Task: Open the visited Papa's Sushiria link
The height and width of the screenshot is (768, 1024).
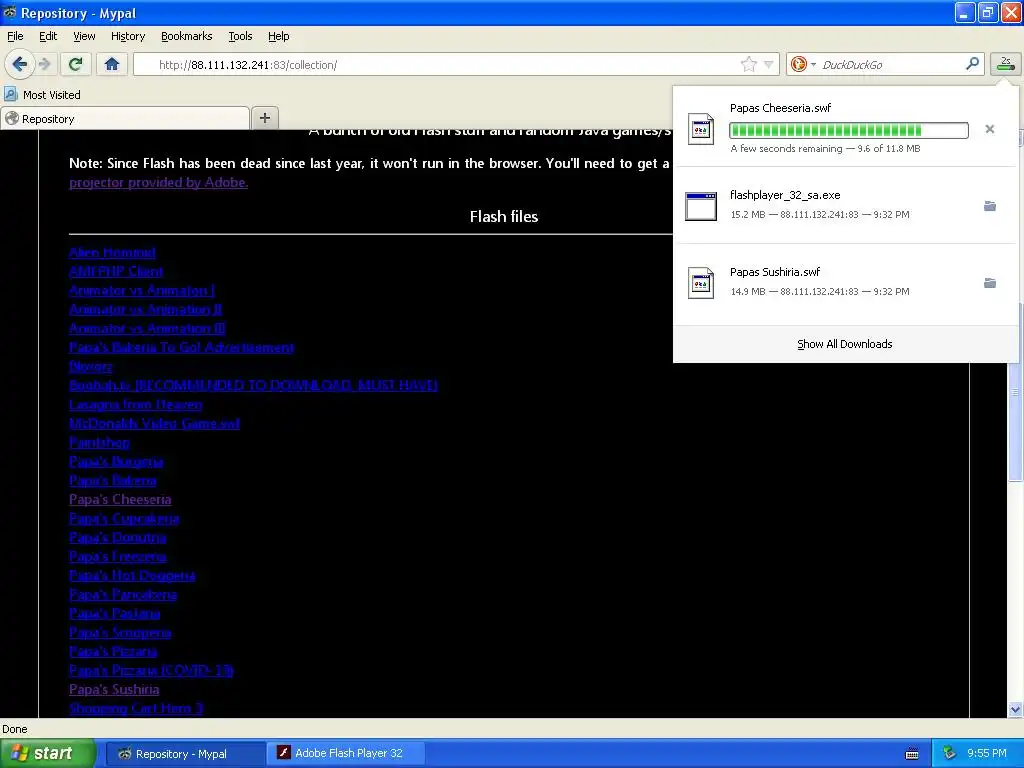Action: click(114, 688)
